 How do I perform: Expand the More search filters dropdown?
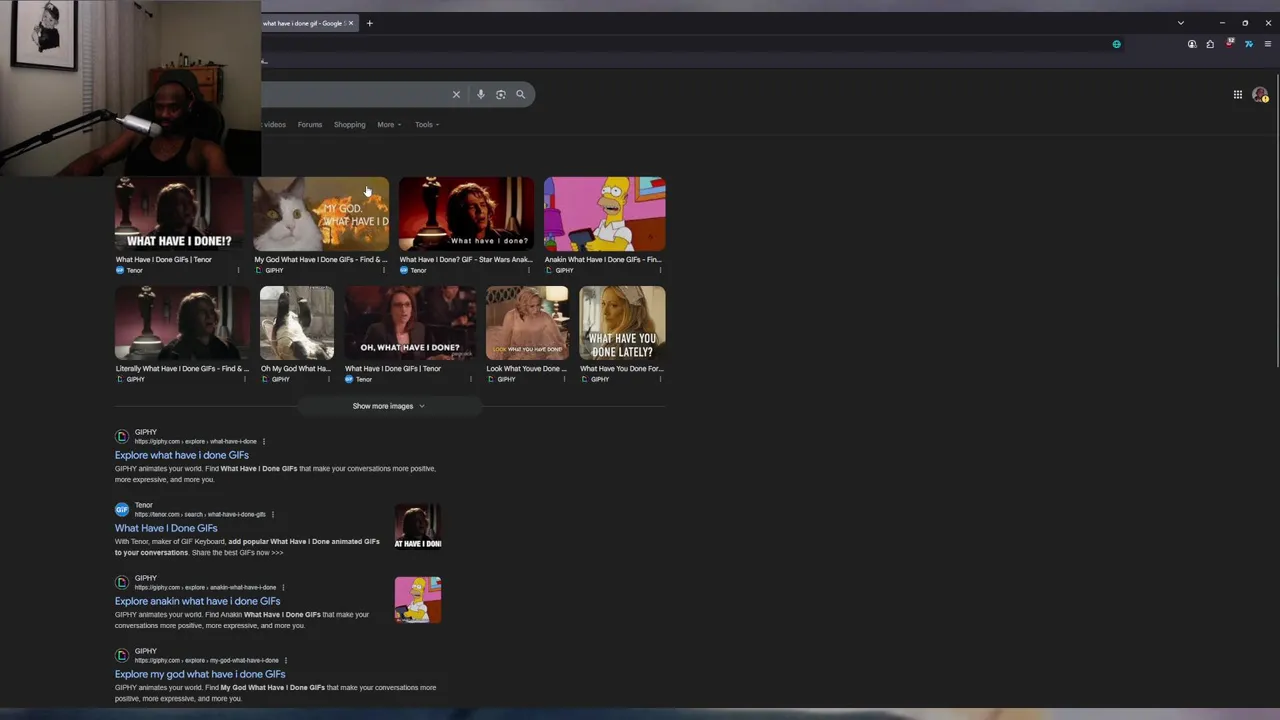point(389,125)
